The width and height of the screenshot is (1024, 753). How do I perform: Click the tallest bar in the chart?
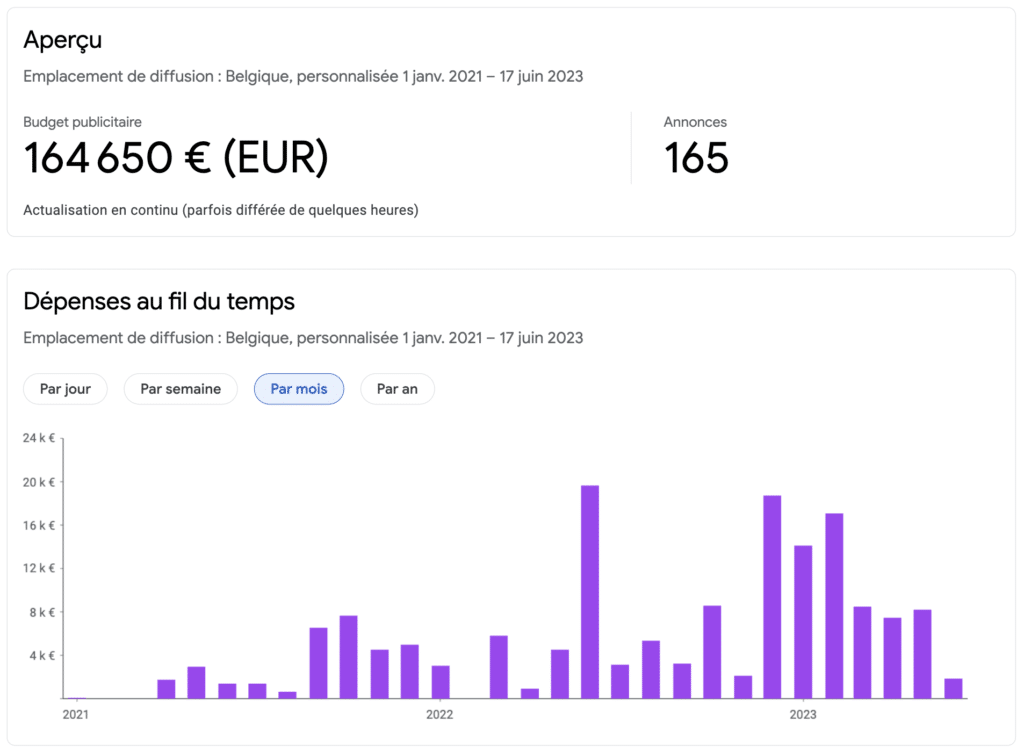tap(590, 592)
